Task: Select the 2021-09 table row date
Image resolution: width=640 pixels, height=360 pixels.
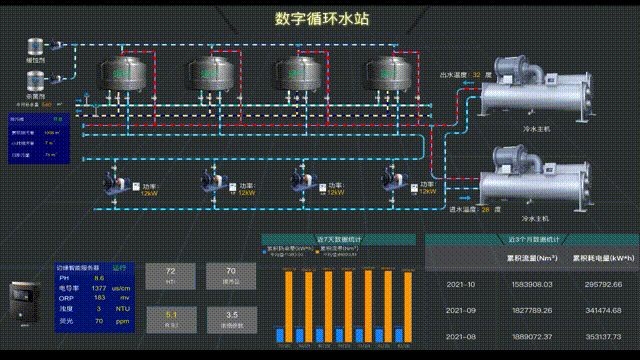Action: 461,310
